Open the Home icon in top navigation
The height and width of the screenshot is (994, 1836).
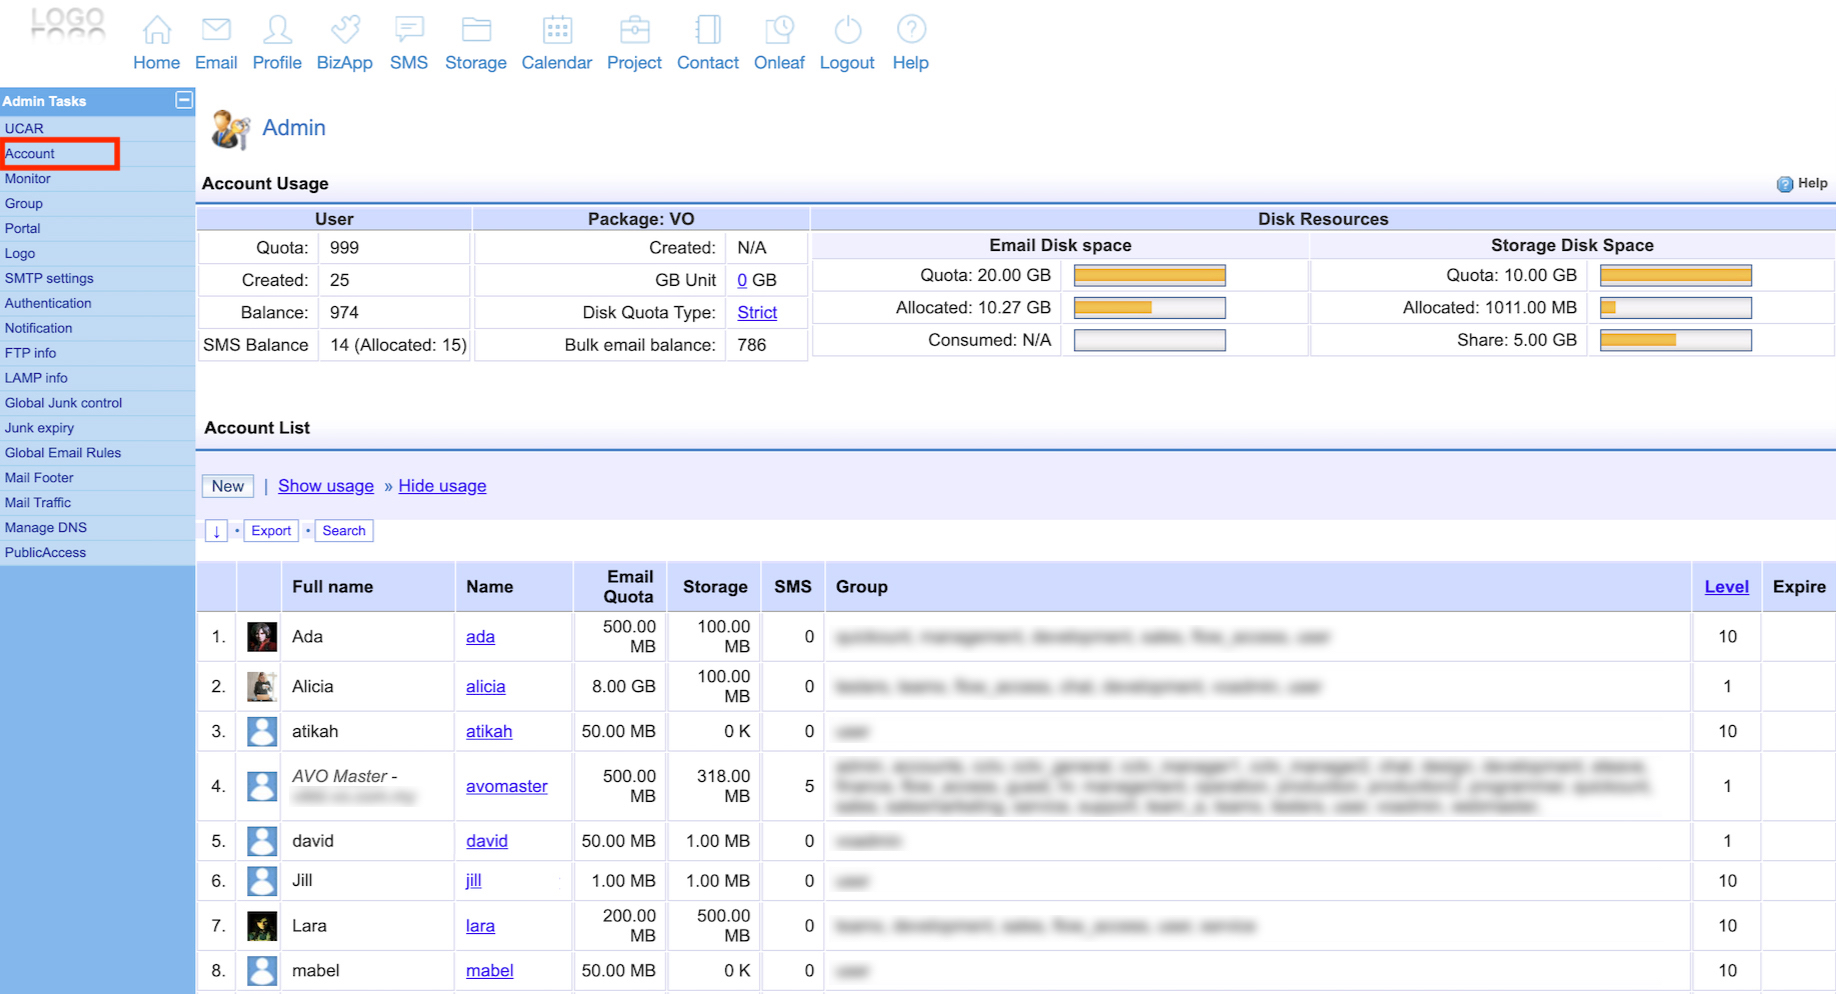(156, 30)
